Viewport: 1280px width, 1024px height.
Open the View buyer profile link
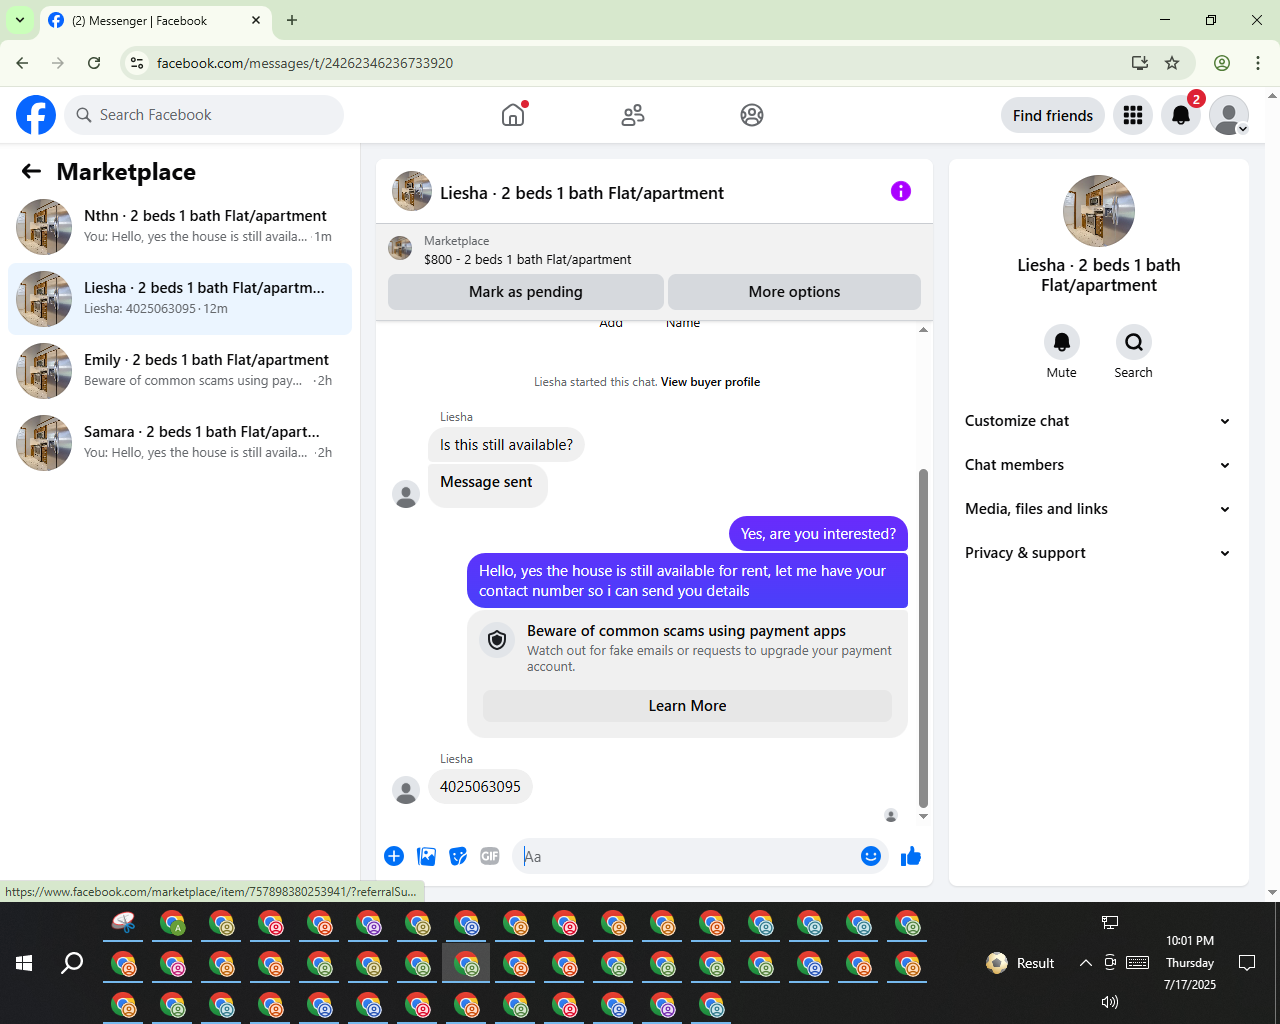tap(710, 382)
